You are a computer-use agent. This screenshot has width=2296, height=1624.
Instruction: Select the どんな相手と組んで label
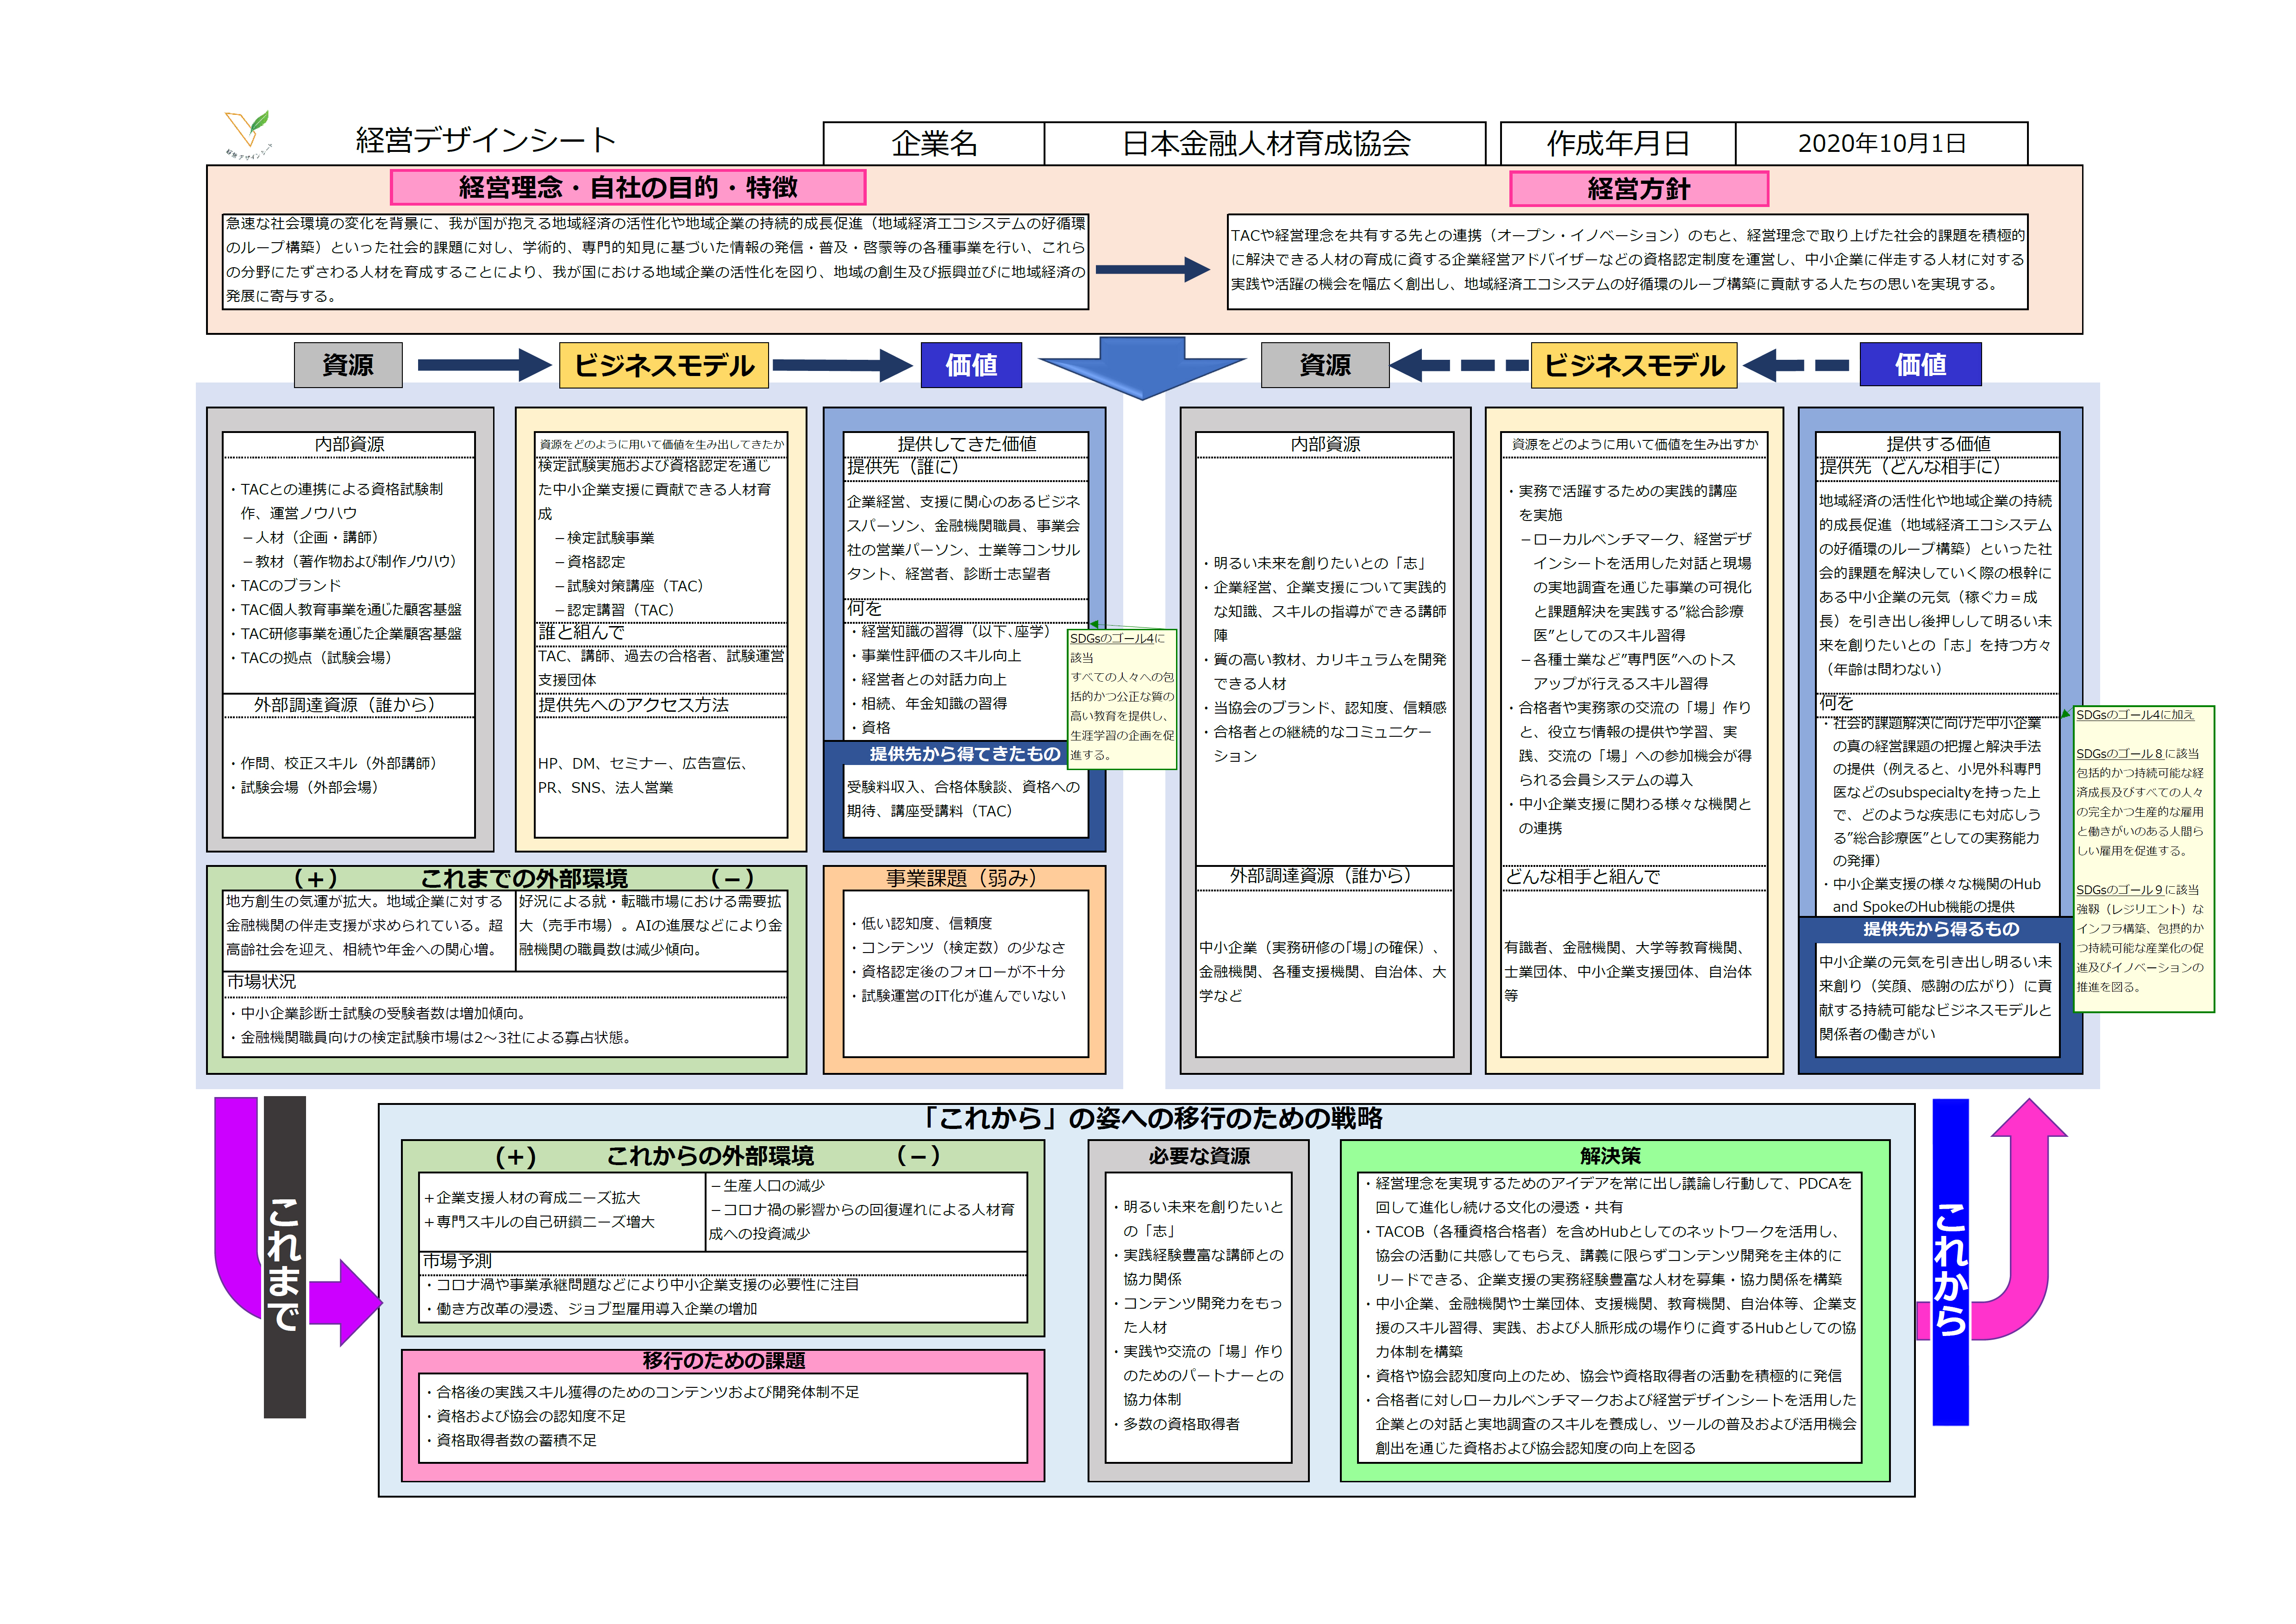[x=1582, y=876]
